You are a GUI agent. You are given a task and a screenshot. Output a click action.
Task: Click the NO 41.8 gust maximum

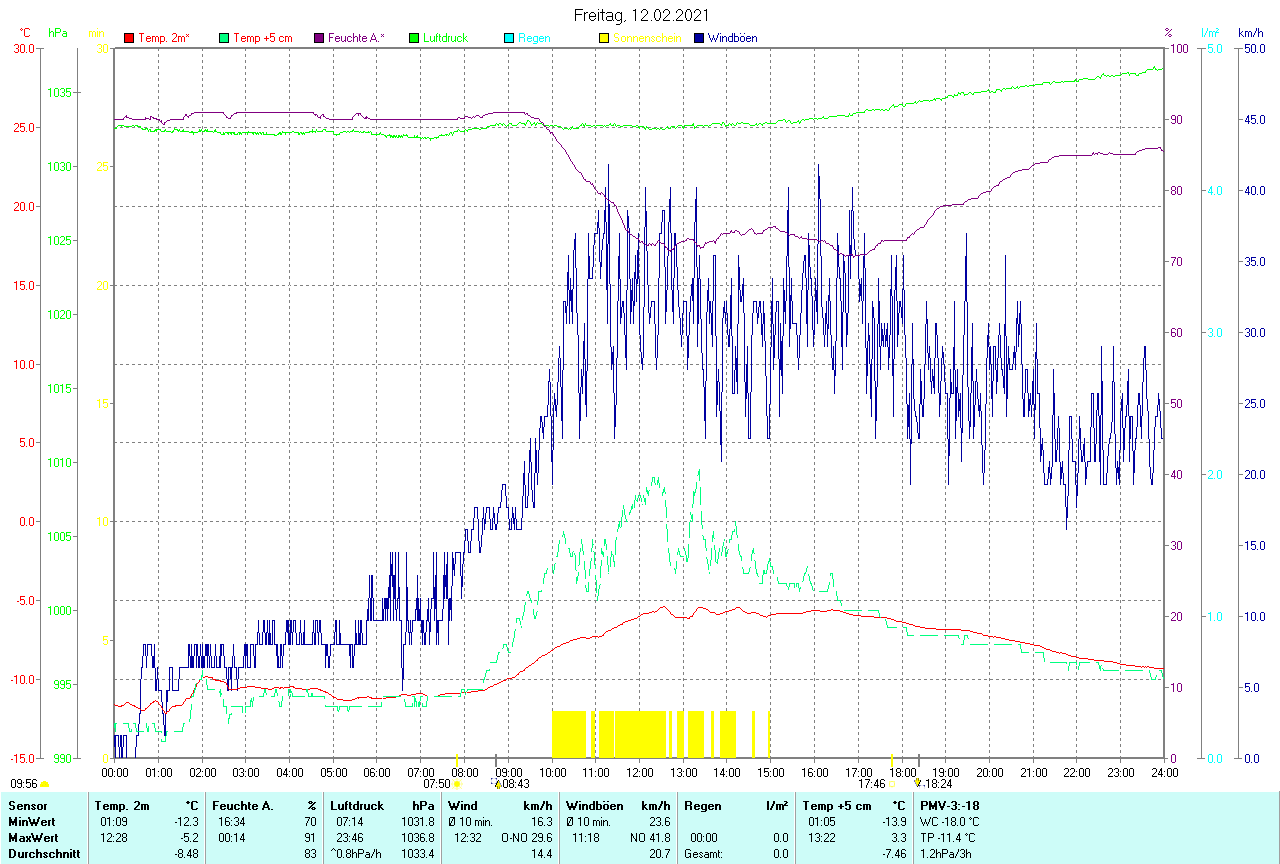click(648, 838)
